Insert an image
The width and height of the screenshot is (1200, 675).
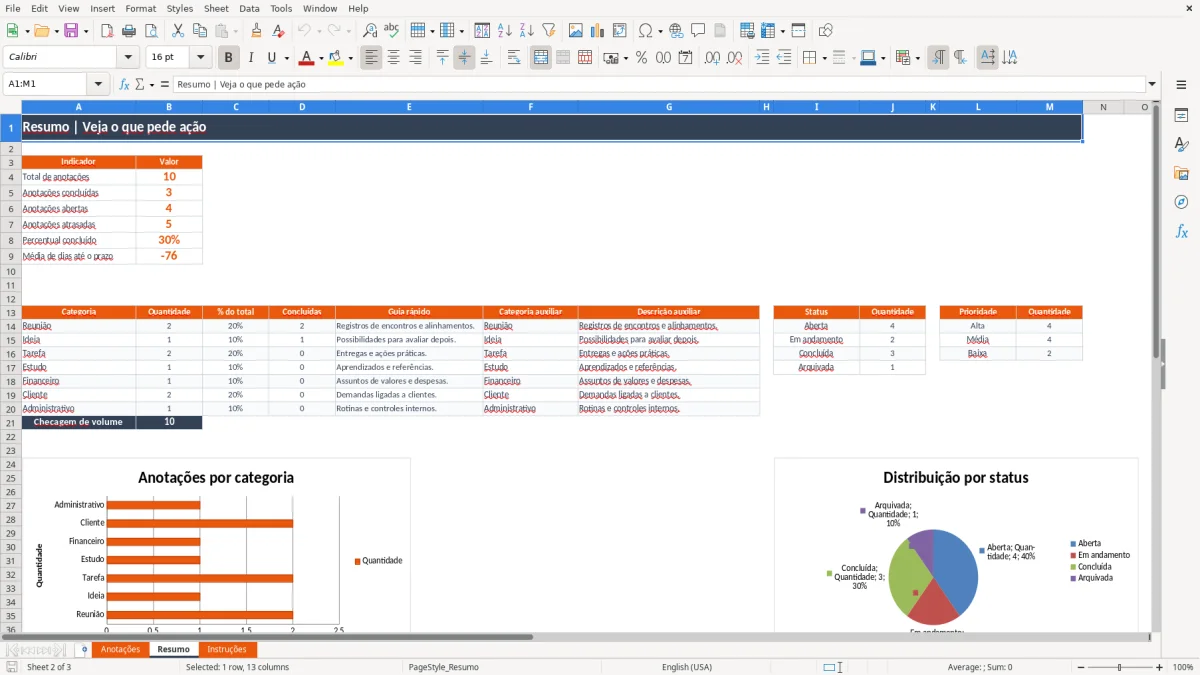tap(576, 31)
